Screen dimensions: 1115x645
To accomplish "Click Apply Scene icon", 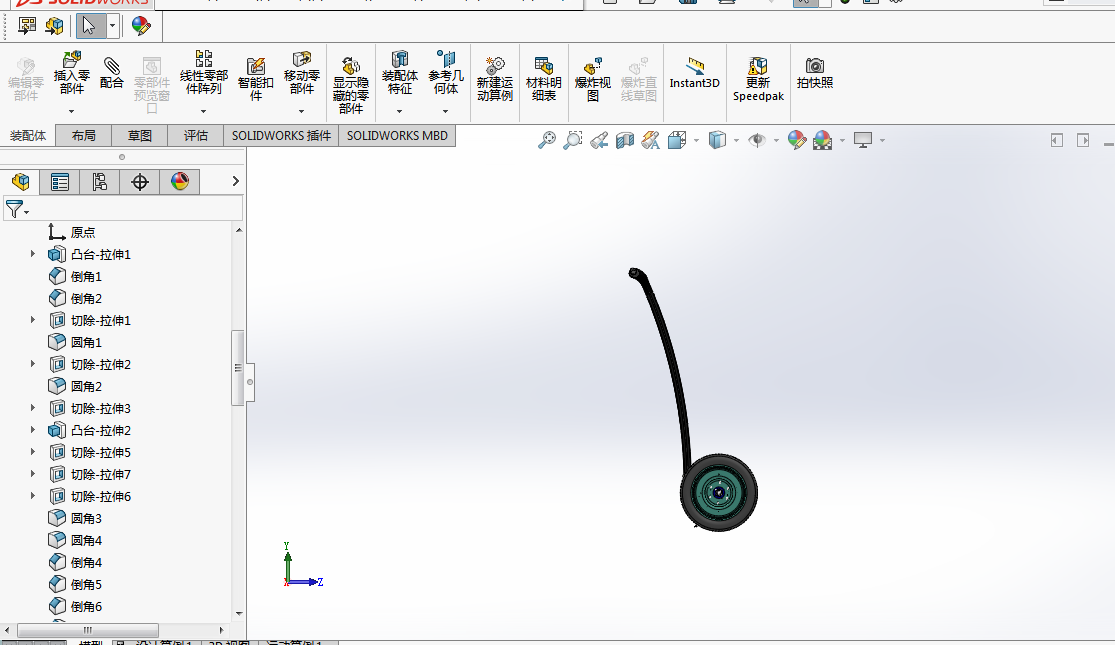I will pos(823,140).
